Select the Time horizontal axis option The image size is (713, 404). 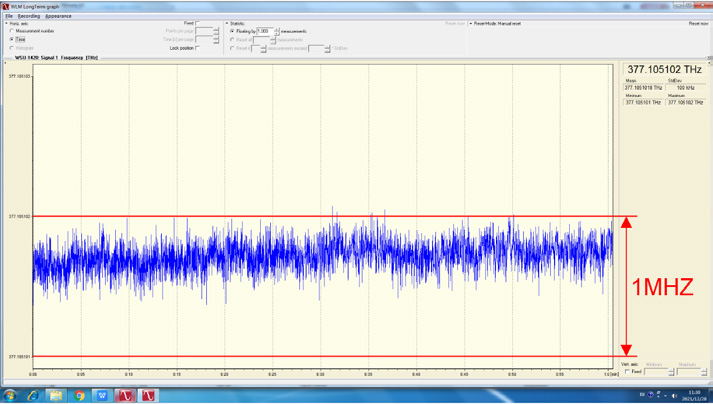pyautogui.click(x=12, y=39)
